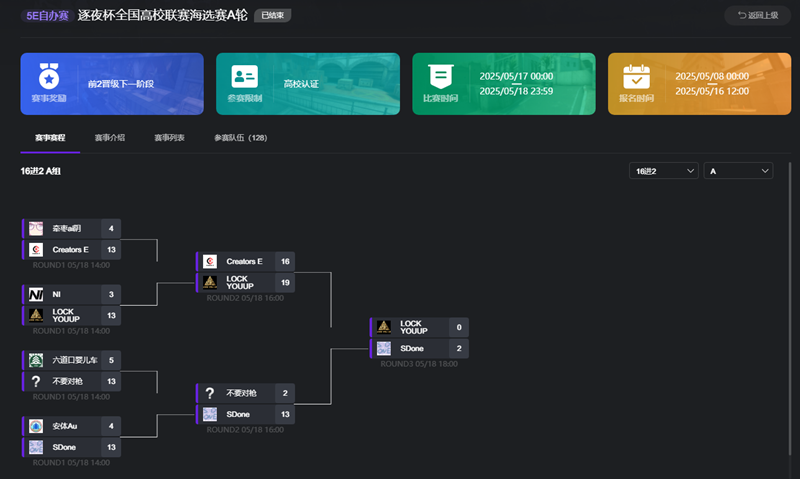
Task: Click the SDone logo in the Round 3 final
Action: click(x=384, y=348)
